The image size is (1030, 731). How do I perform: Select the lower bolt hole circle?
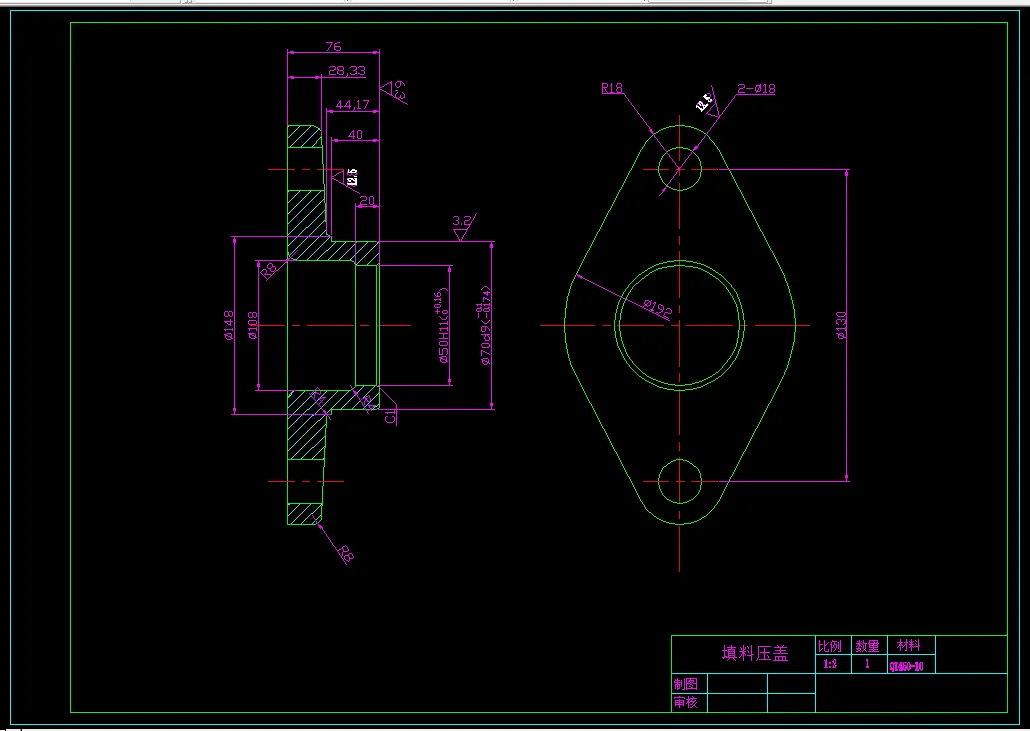click(x=680, y=481)
